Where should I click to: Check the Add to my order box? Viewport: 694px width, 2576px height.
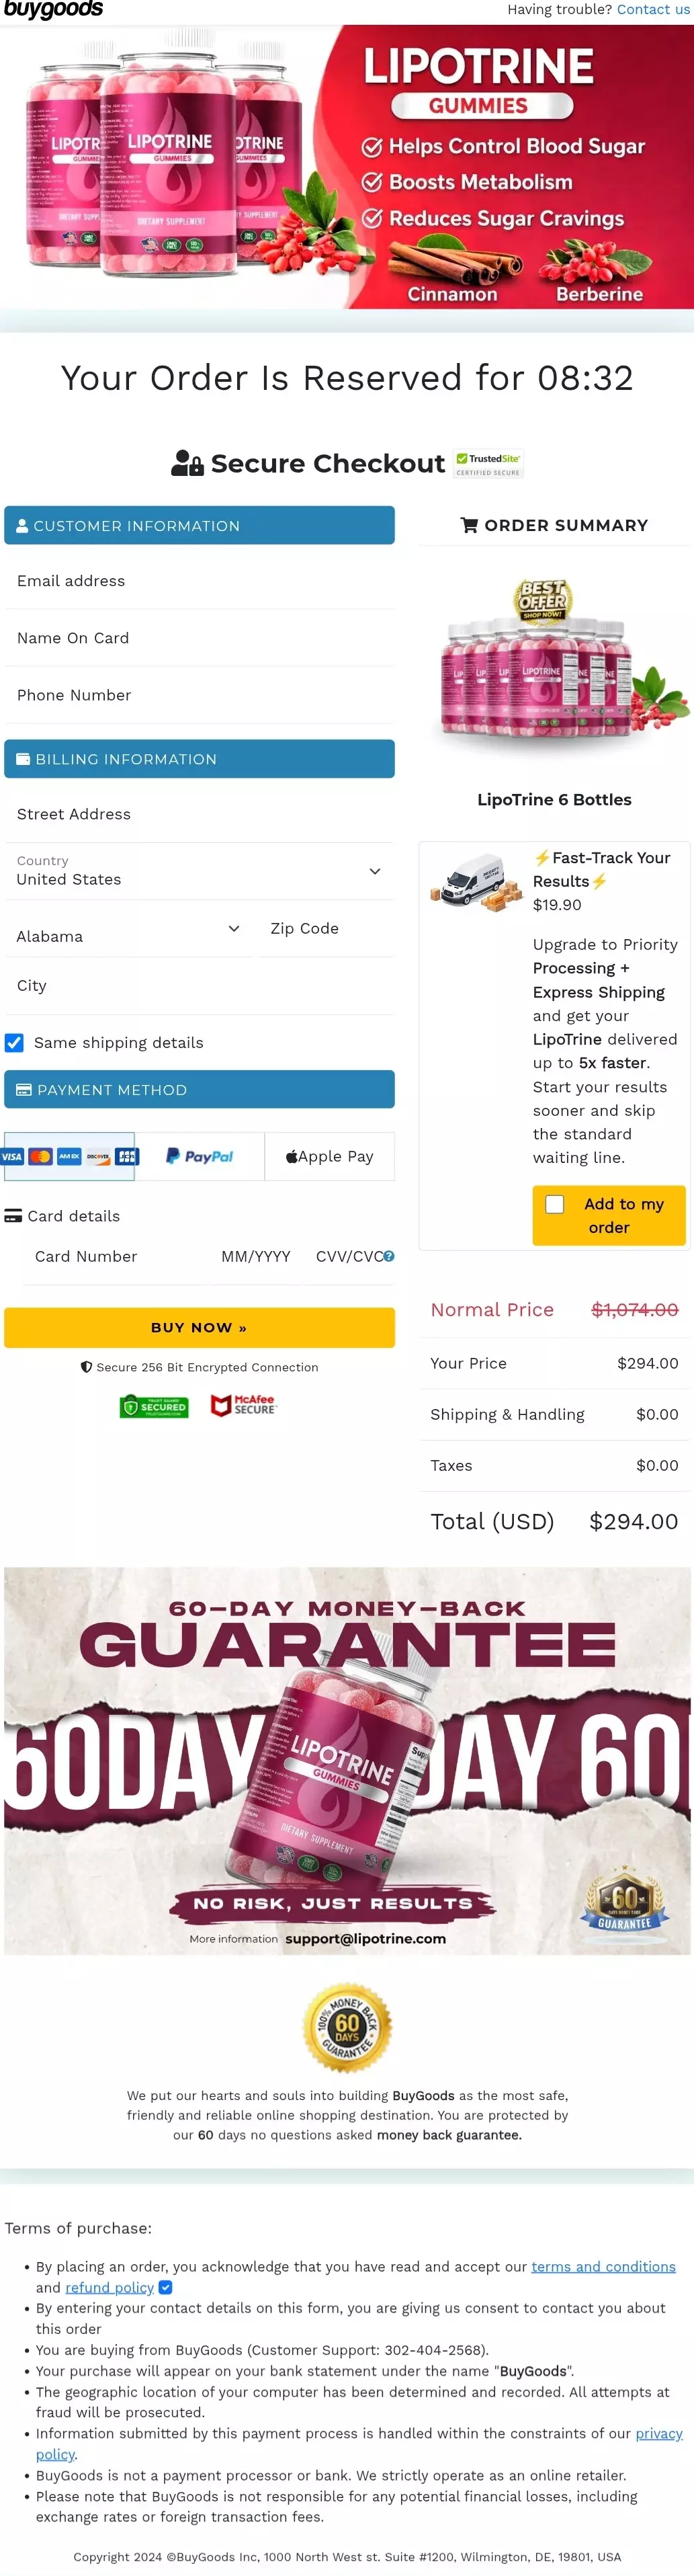[x=555, y=1204]
